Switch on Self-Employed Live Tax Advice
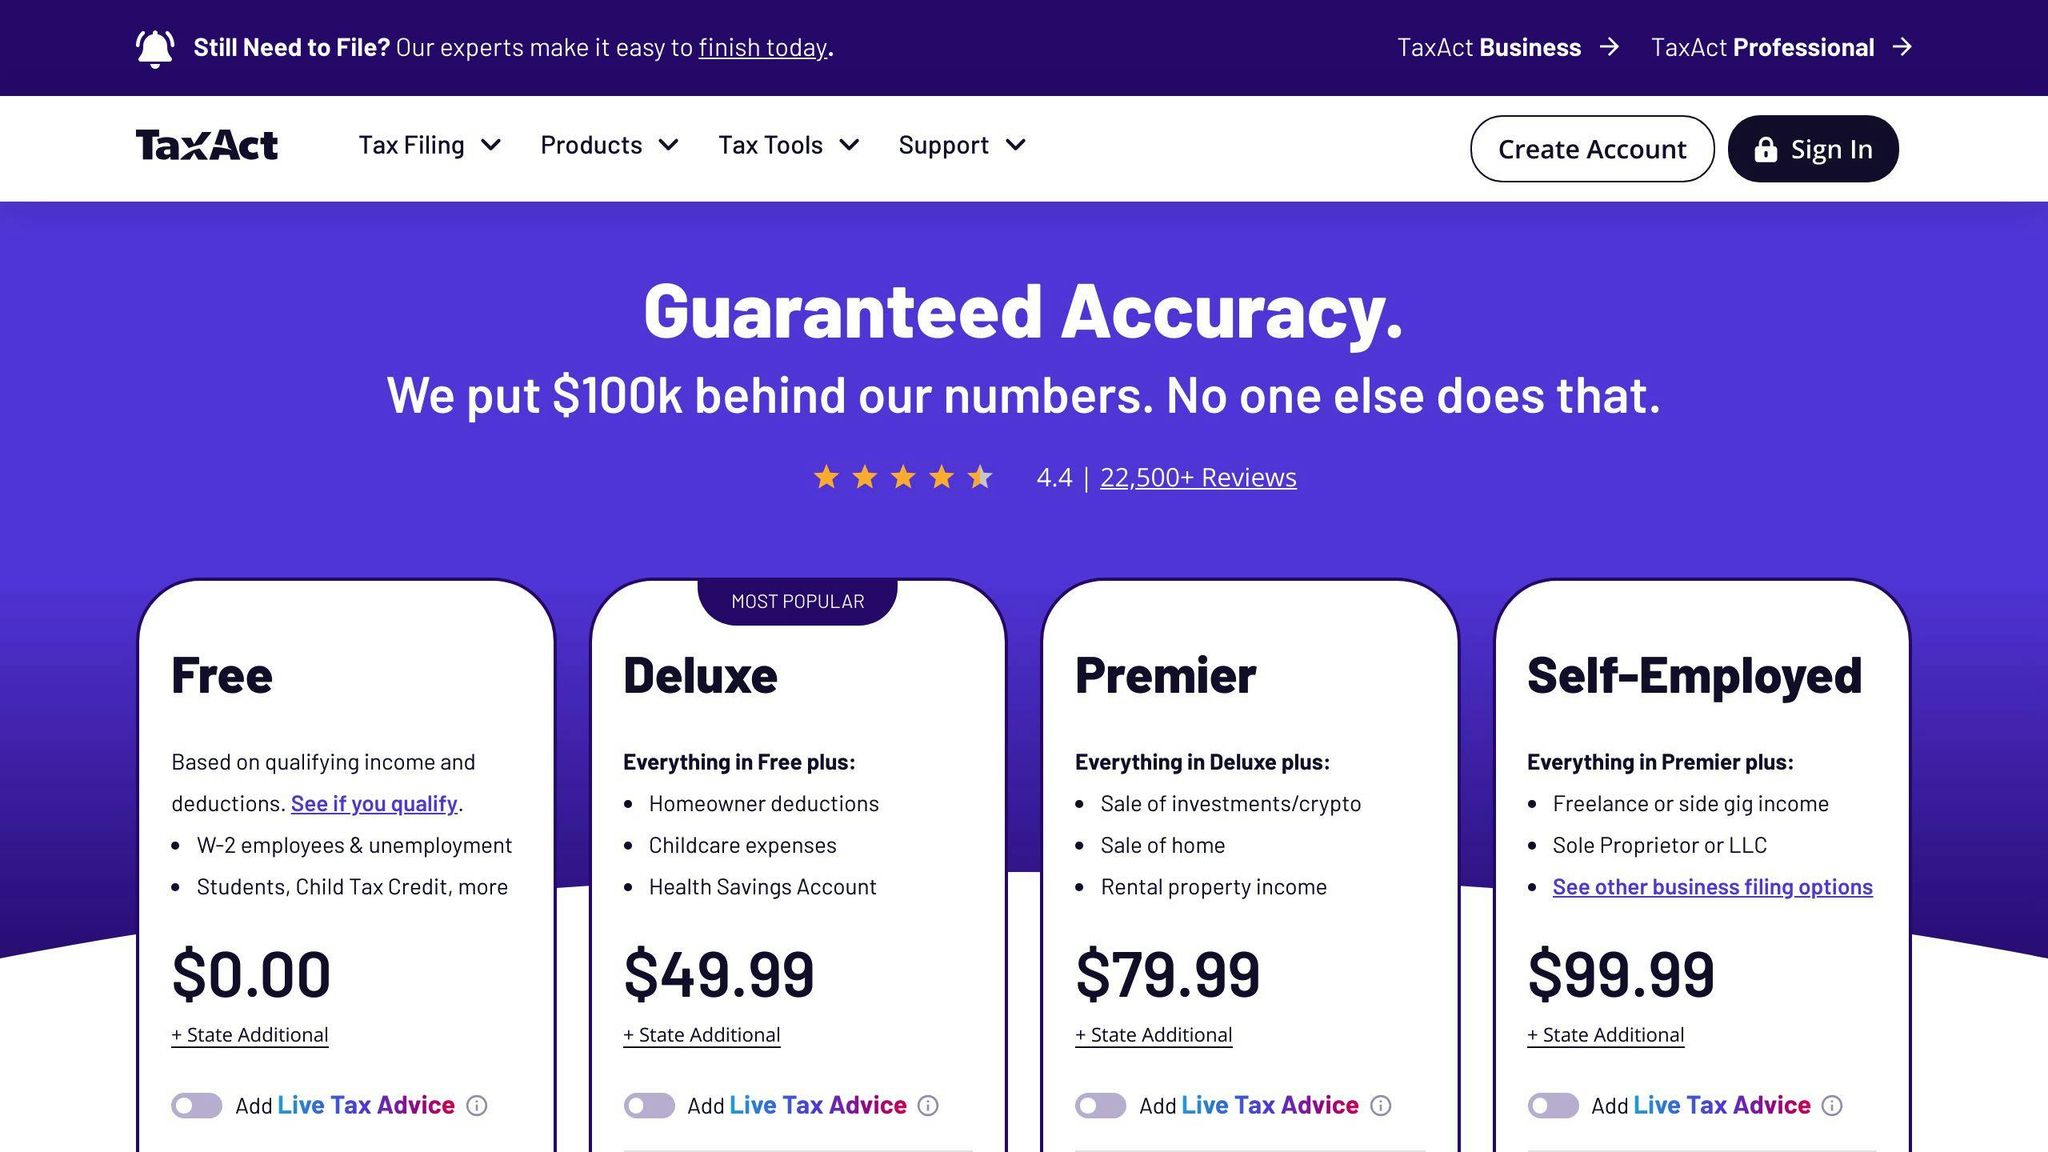Screen dimensions: 2048x1152 (x=1553, y=1105)
